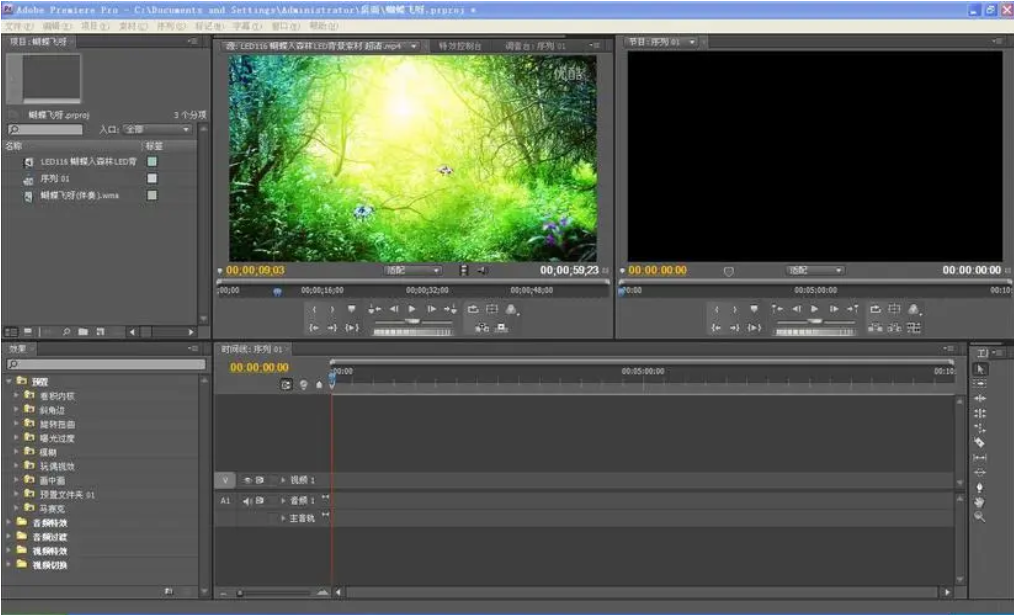The image size is (1014, 615).
Task: Select the Hand tool
Action: tap(980, 502)
